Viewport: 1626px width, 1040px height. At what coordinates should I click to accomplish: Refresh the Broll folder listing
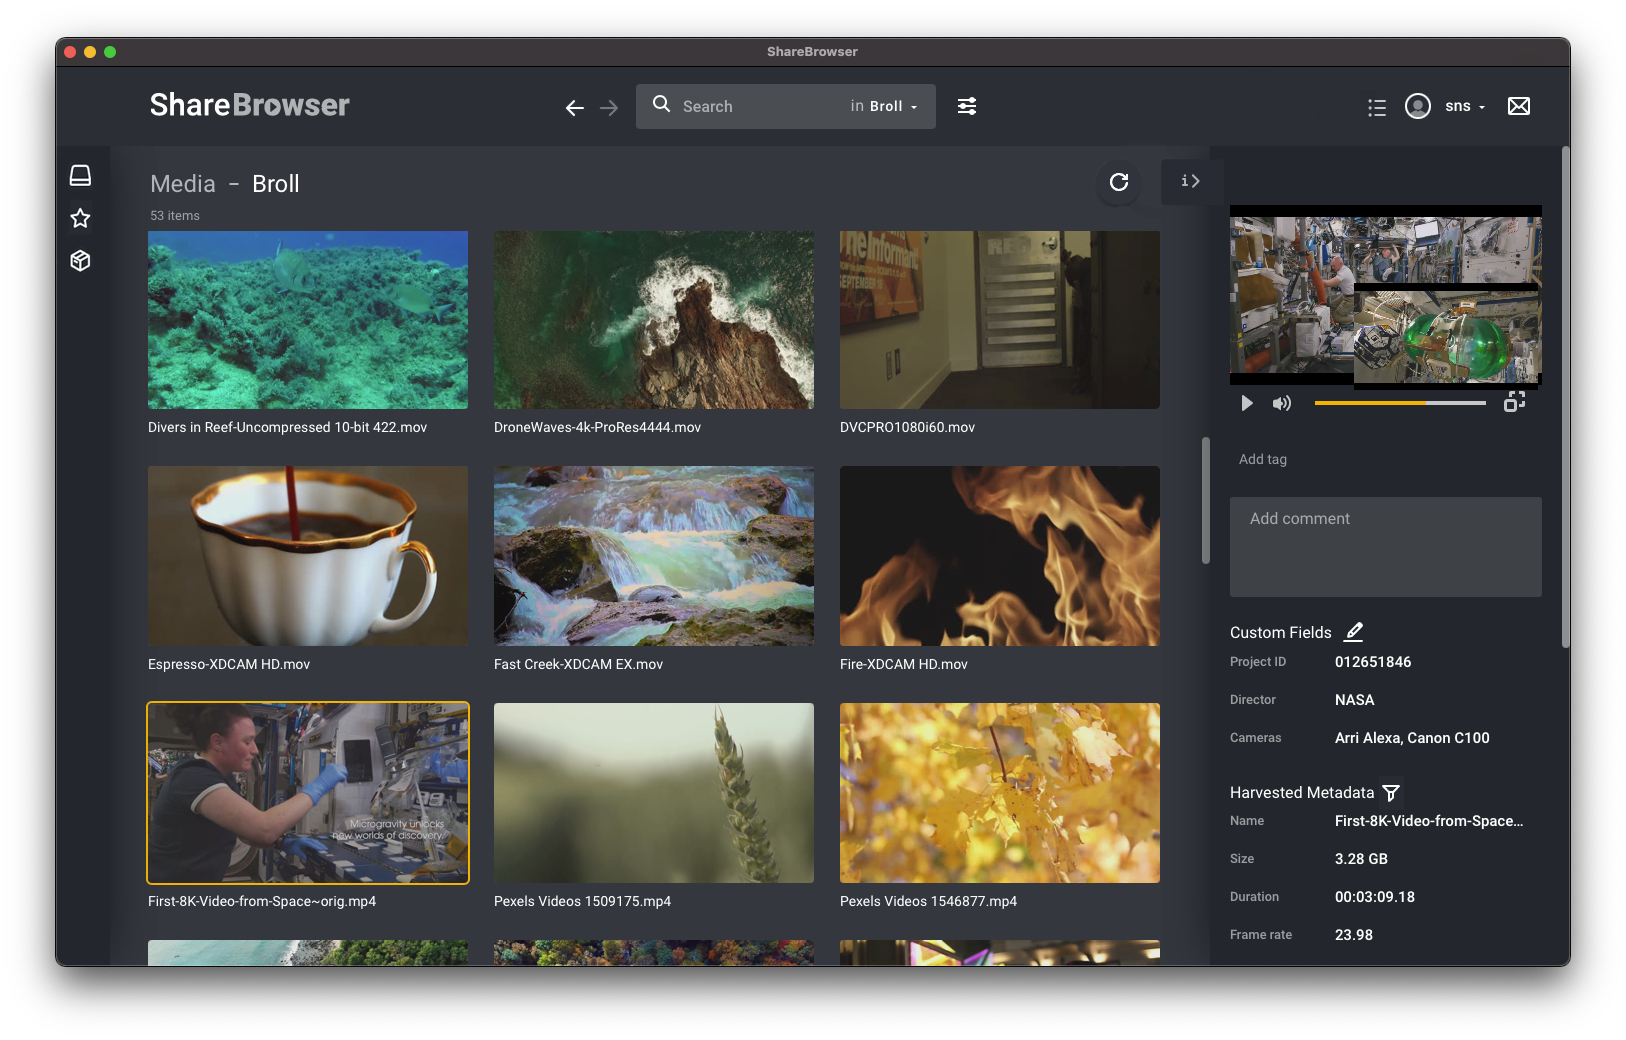[x=1119, y=182]
